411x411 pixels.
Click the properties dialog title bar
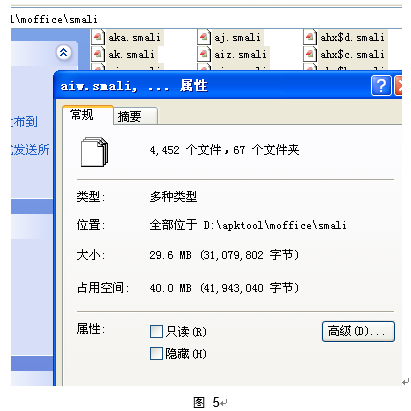pyautogui.click(x=213, y=86)
